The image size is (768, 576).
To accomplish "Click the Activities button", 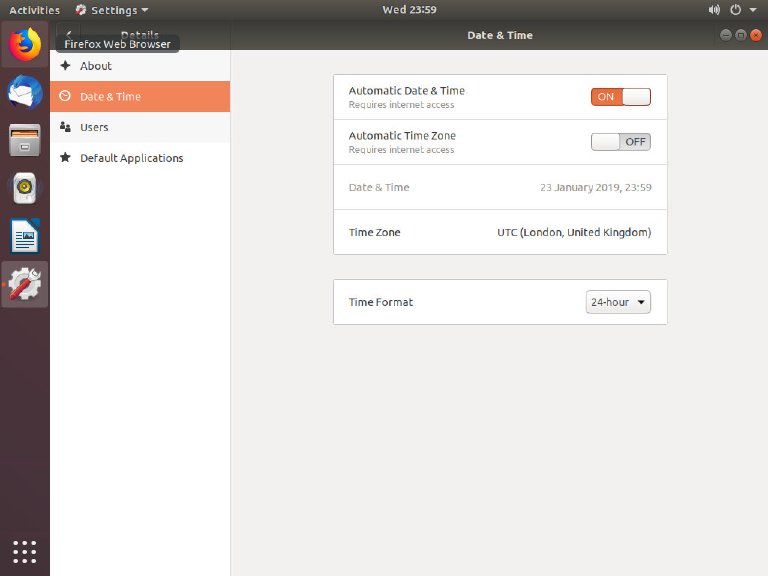I will 34,10.
